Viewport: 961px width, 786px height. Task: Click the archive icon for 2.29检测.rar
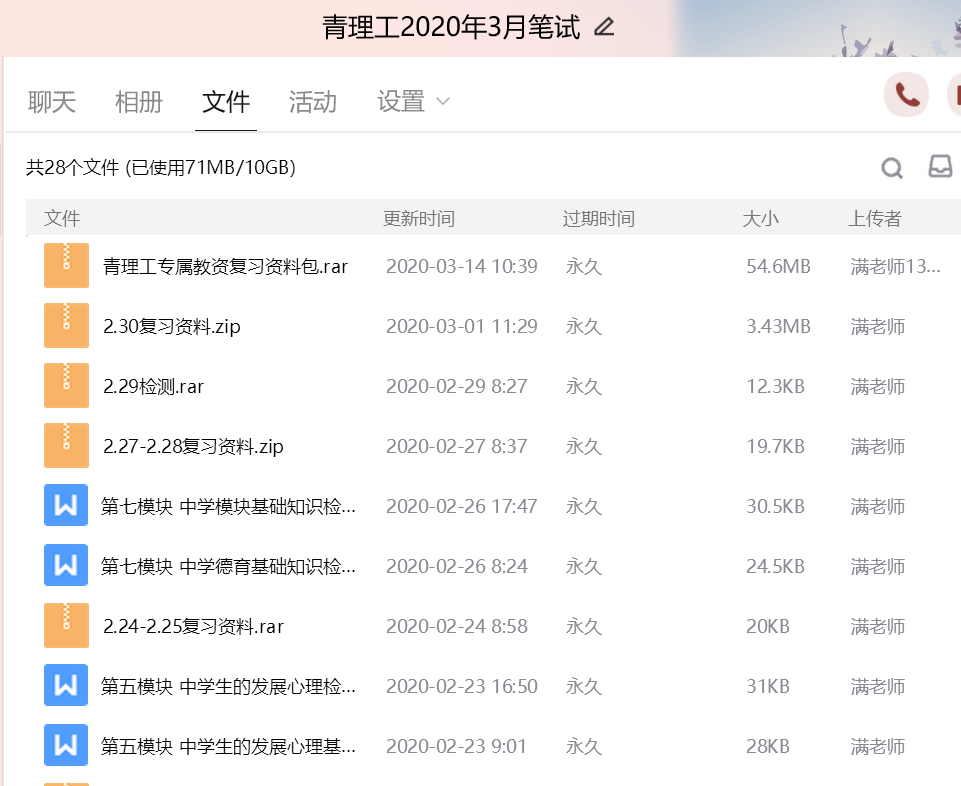tap(66, 386)
